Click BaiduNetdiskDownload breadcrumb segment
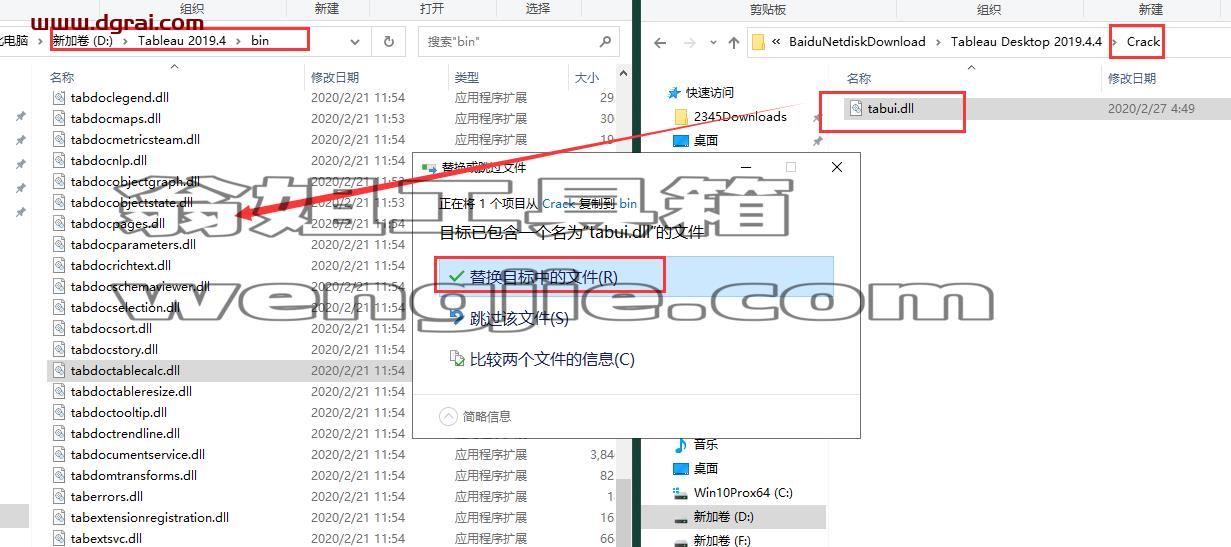Viewport: 1231px width, 547px height. coord(857,42)
